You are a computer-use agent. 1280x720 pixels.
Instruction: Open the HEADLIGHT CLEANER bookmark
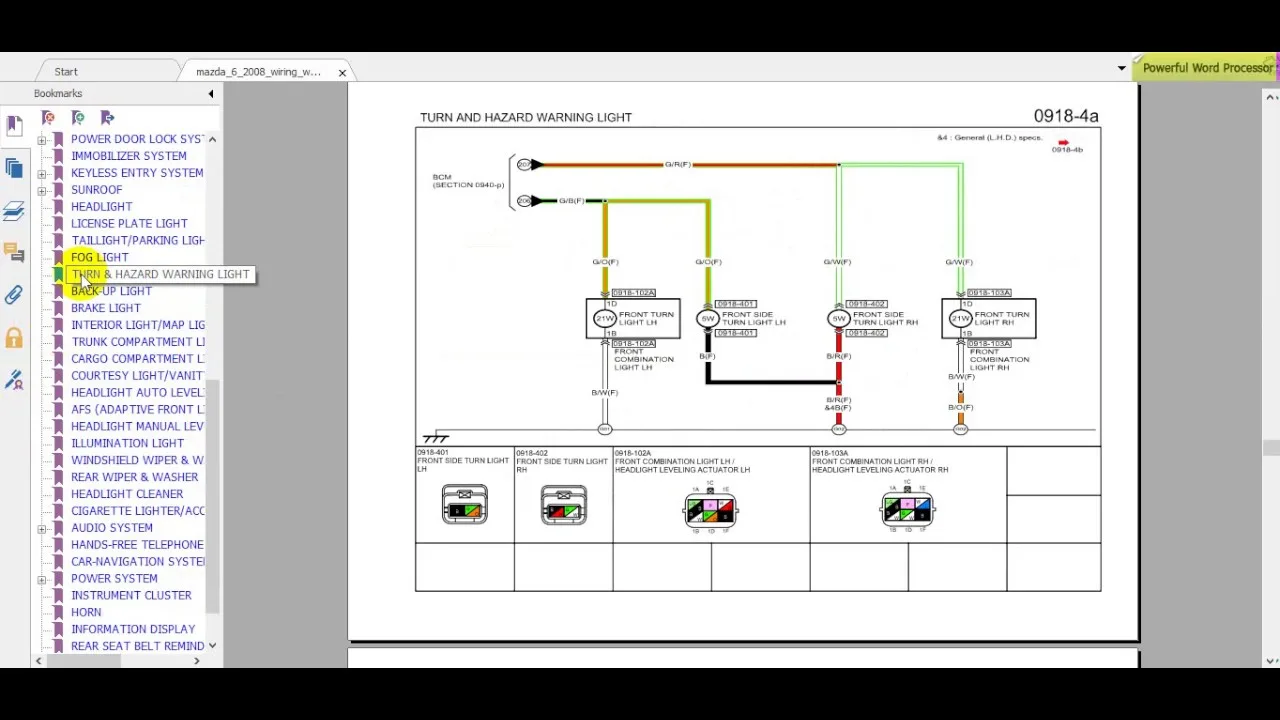(127, 494)
